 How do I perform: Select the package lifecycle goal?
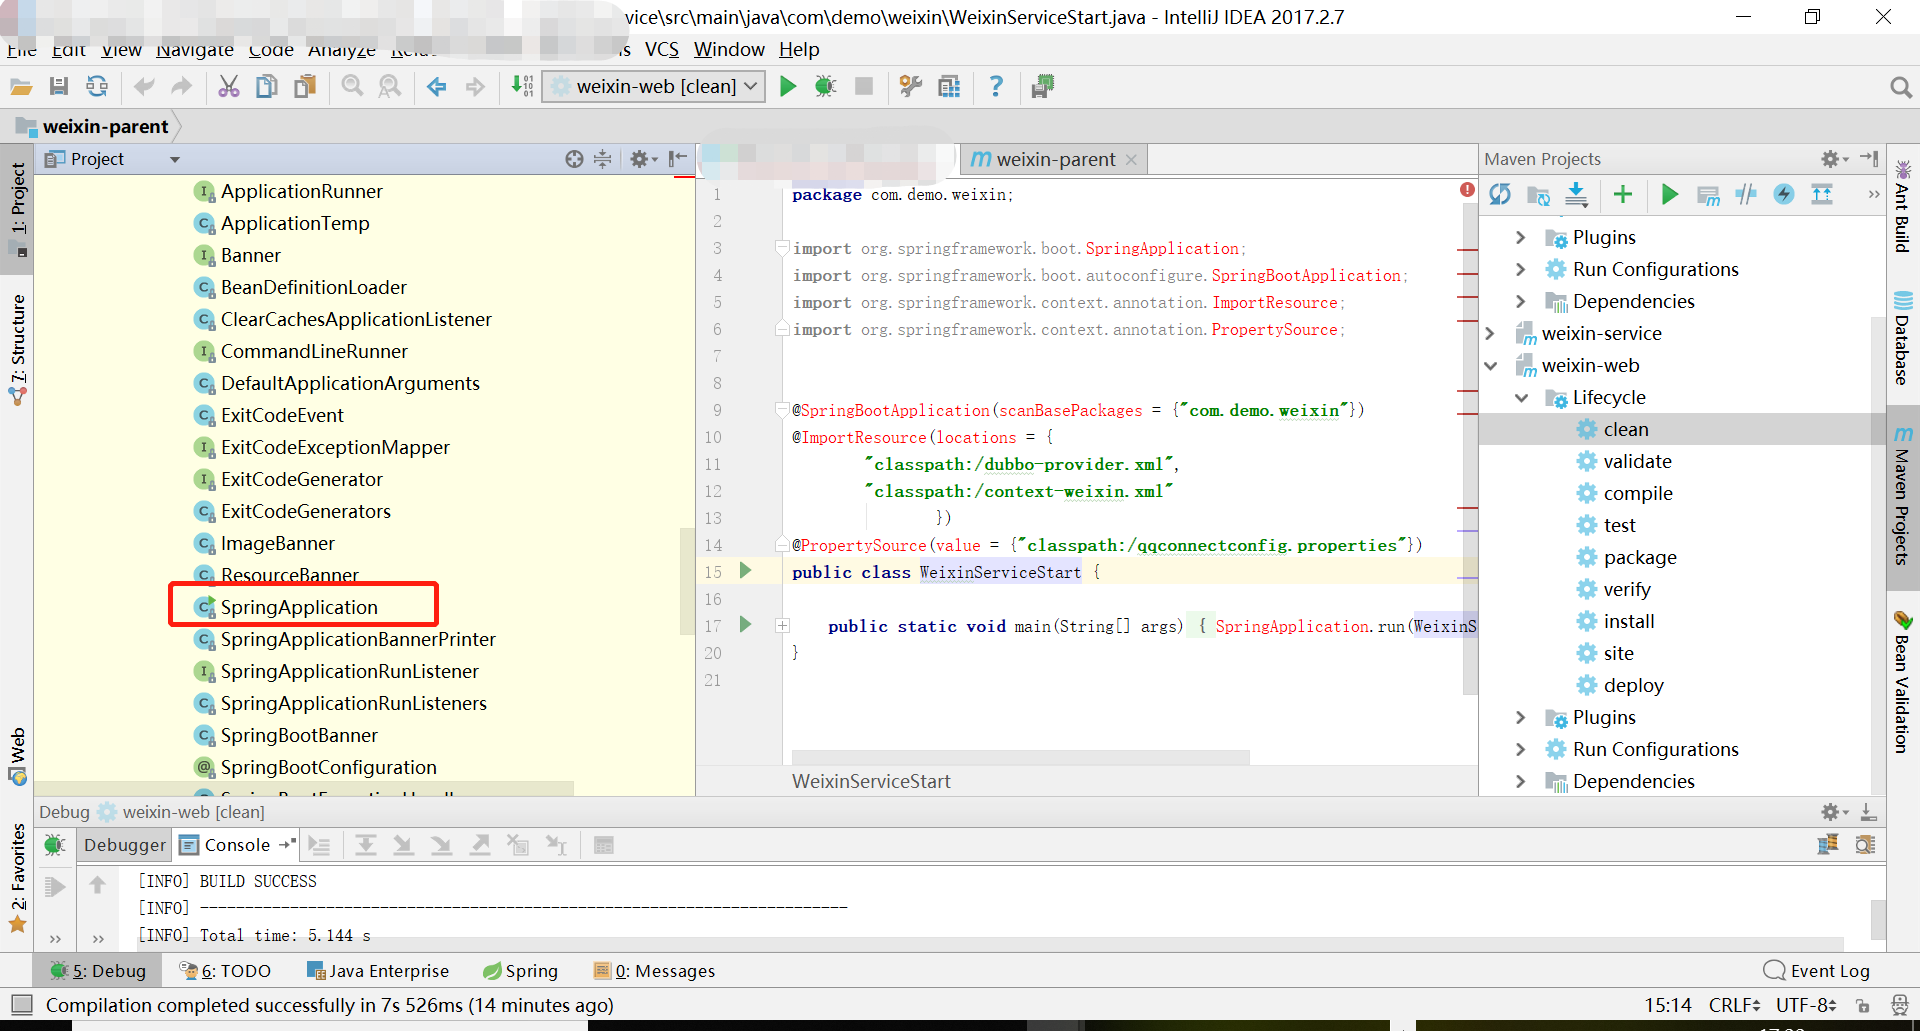(1640, 557)
